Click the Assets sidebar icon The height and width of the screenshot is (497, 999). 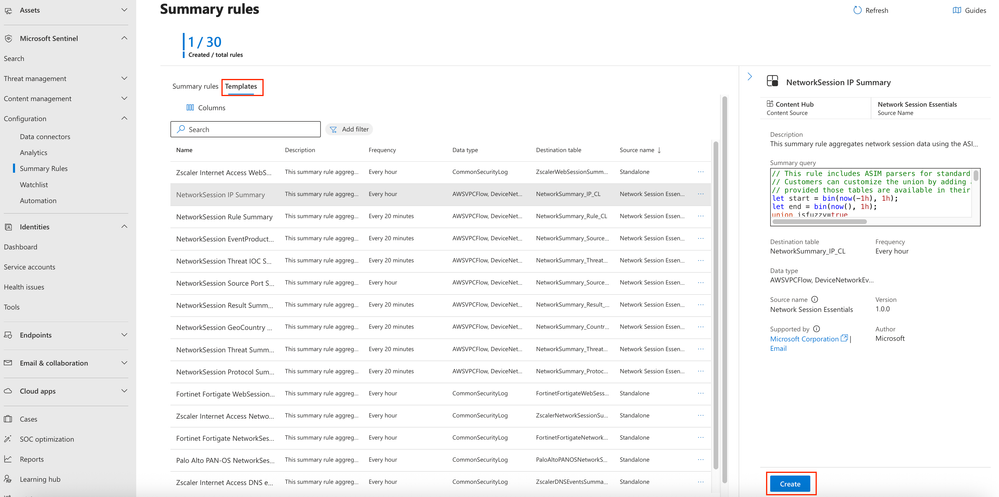tap(8, 10)
